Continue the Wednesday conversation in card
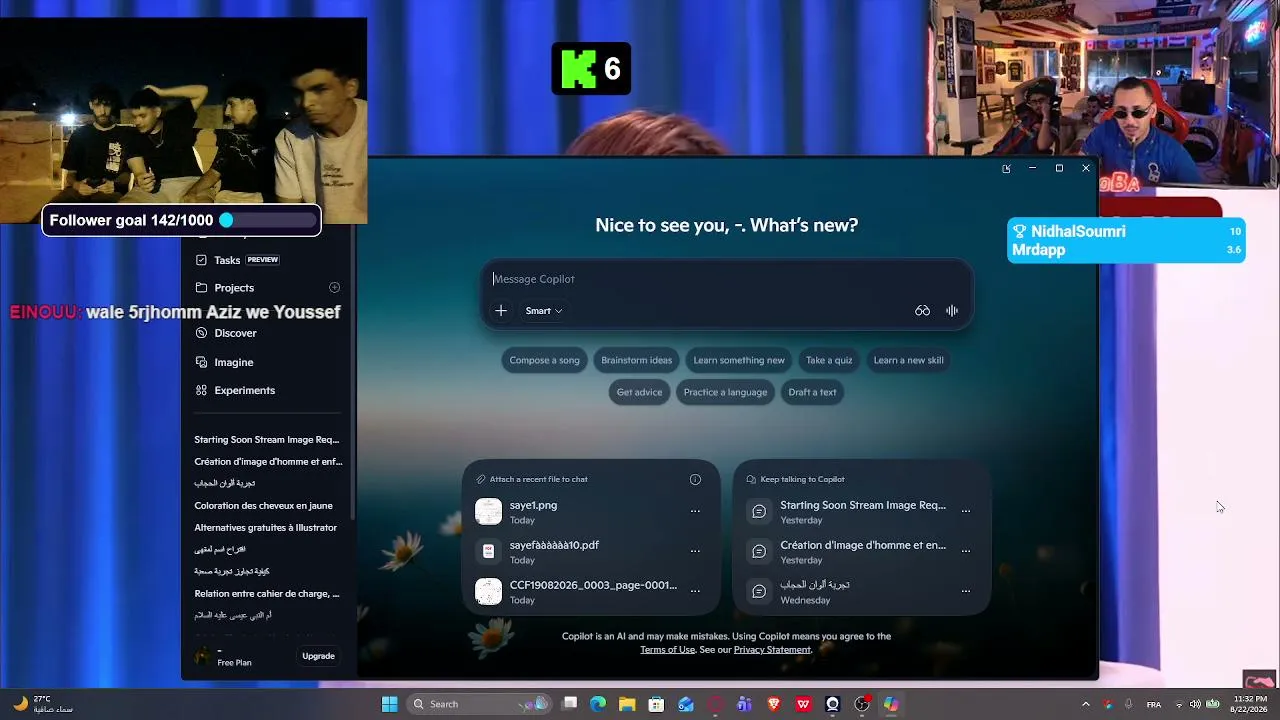 coord(848,592)
